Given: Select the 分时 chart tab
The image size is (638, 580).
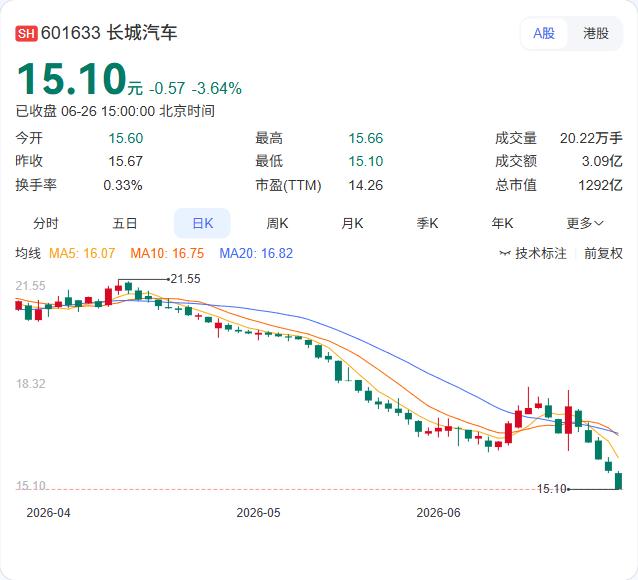Looking at the screenshot, I should tap(46, 223).
